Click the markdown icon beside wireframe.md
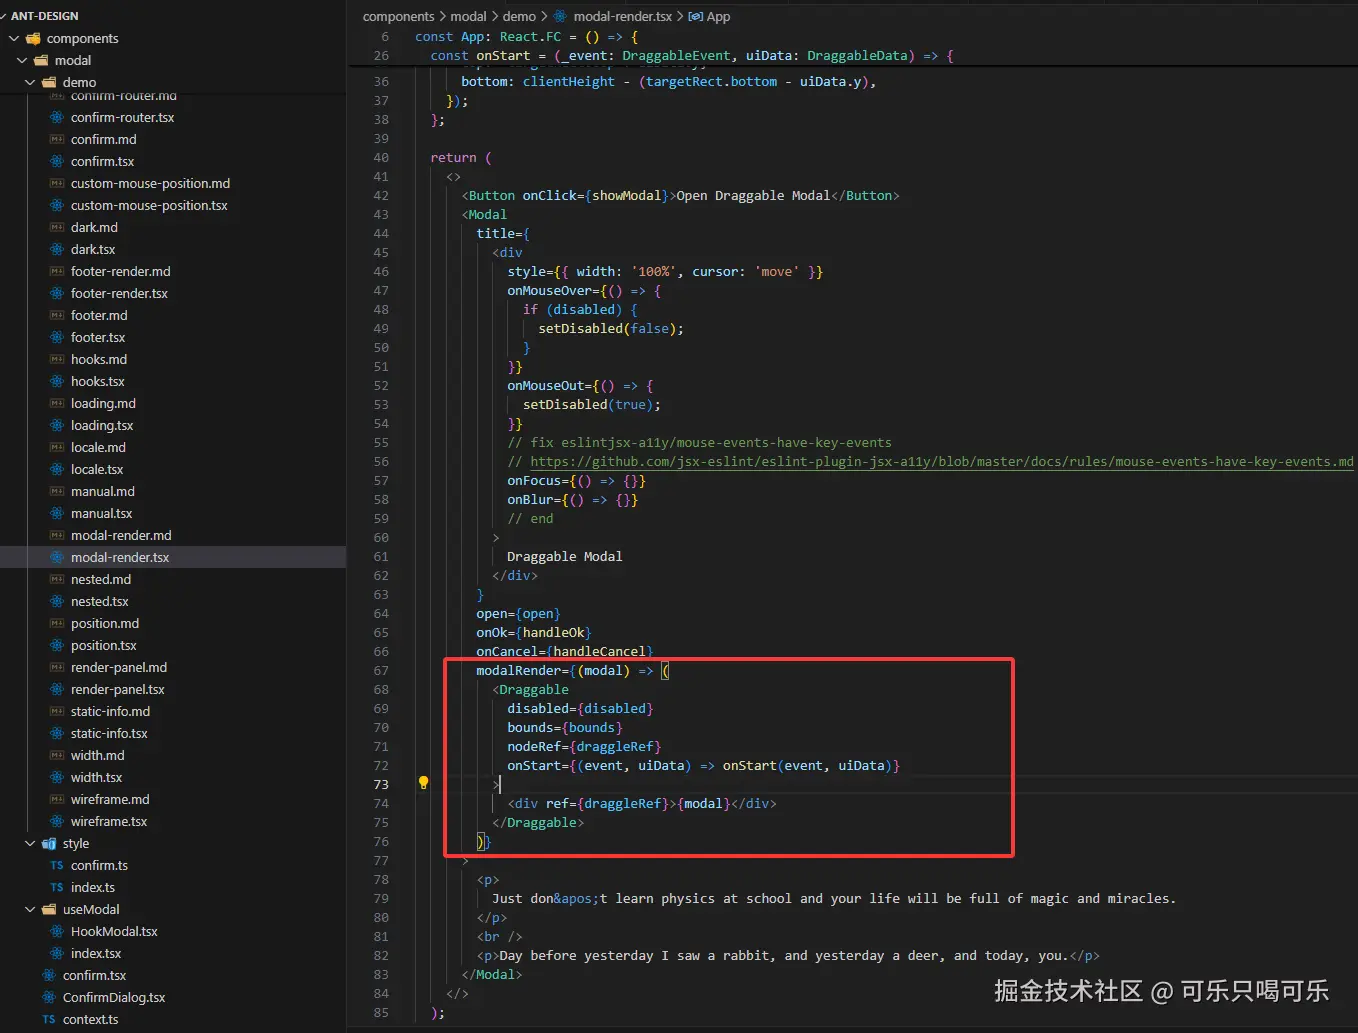 [57, 799]
